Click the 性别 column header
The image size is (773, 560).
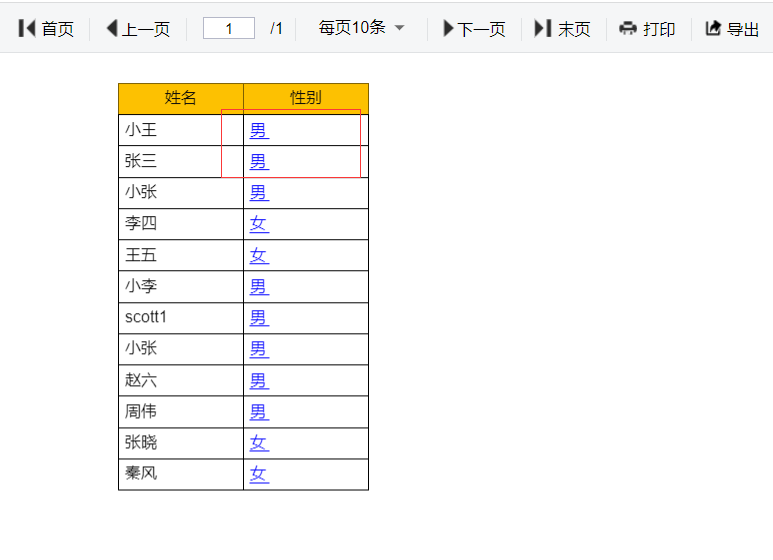[306, 99]
